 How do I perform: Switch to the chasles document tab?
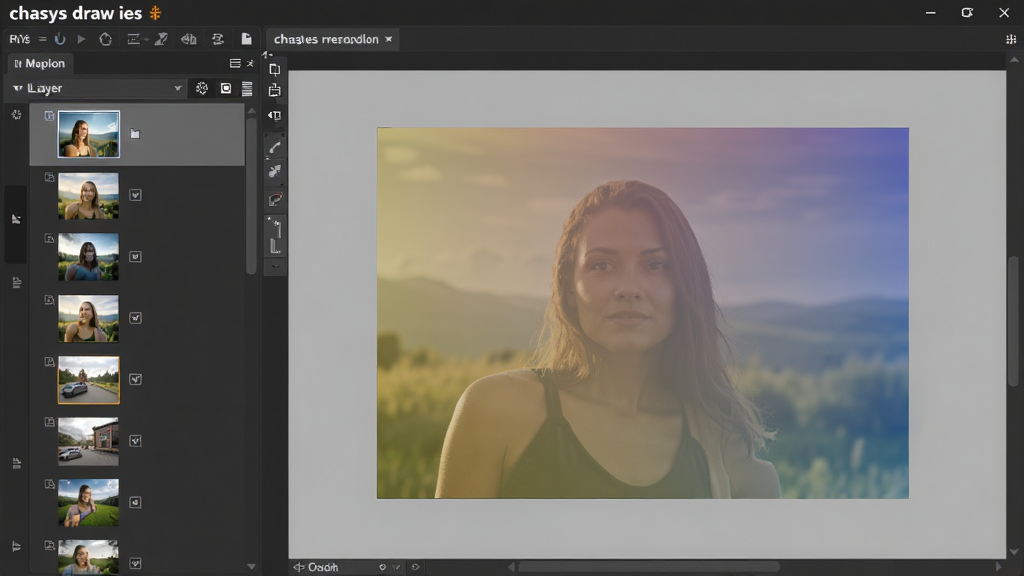point(326,39)
